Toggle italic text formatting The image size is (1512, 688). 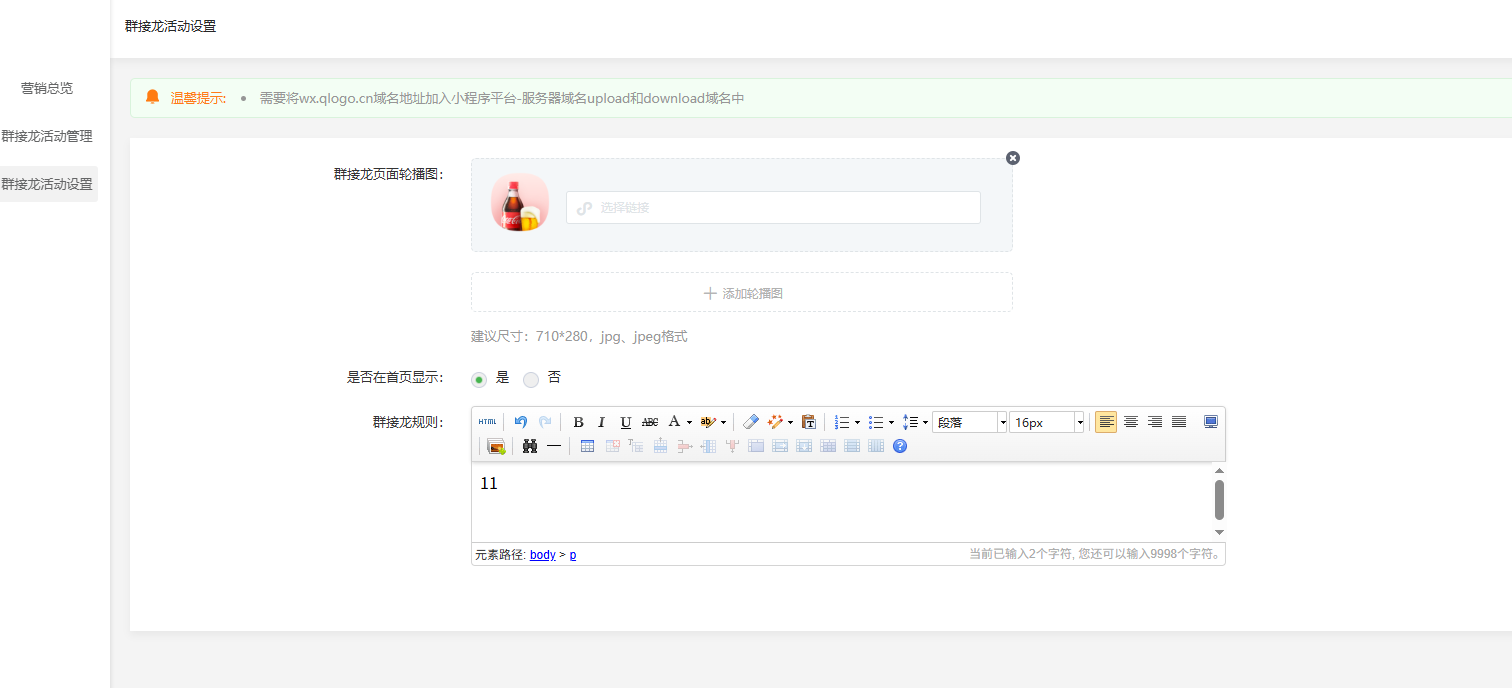(602, 422)
